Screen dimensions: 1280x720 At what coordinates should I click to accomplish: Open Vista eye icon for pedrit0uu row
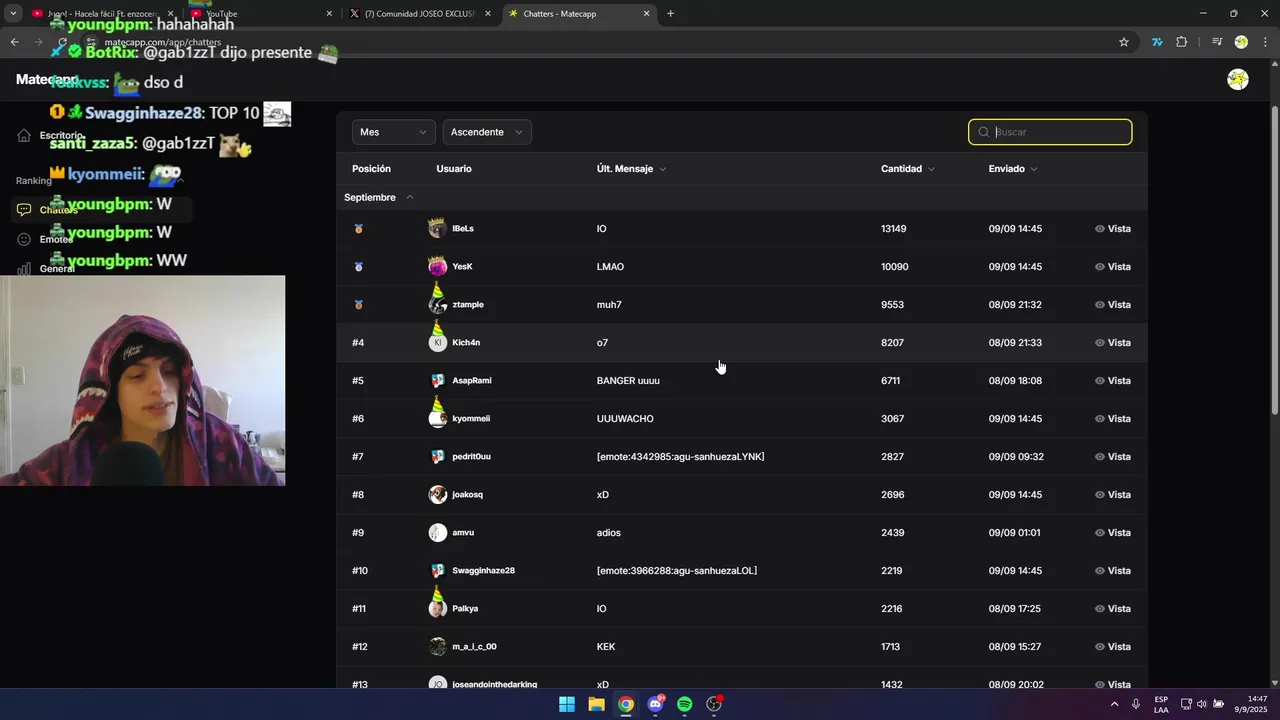[x=1100, y=457]
